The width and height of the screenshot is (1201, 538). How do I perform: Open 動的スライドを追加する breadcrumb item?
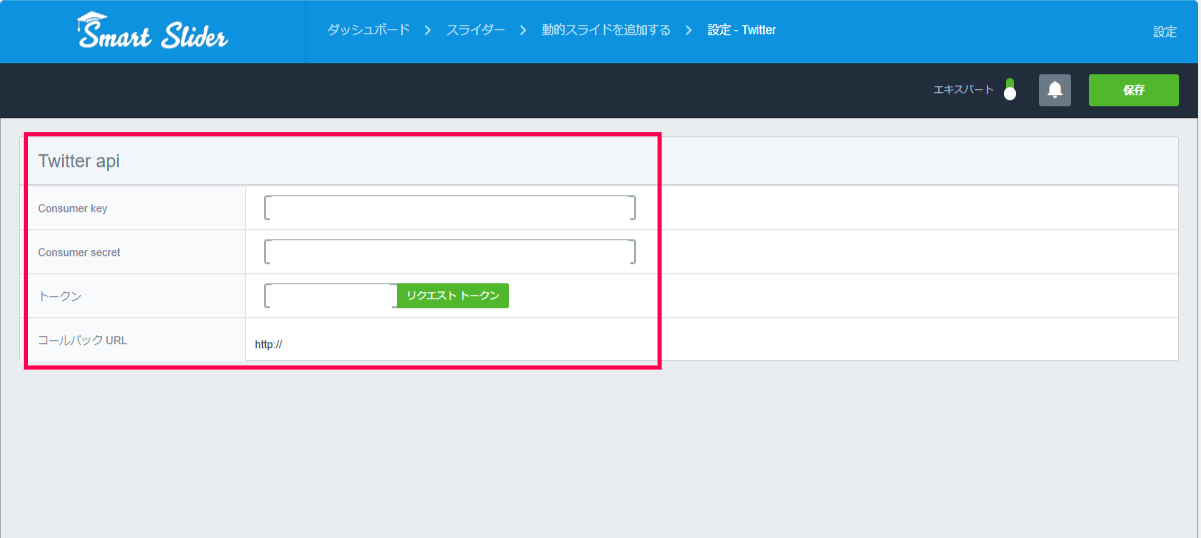pos(606,30)
